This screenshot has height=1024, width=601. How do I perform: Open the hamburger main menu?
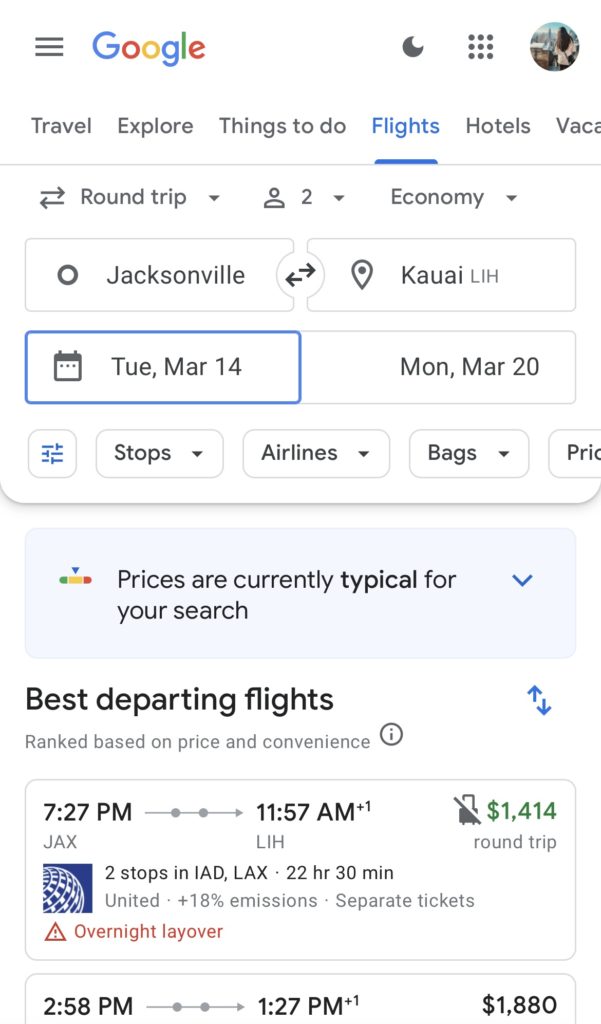pyautogui.click(x=49, y=47)
